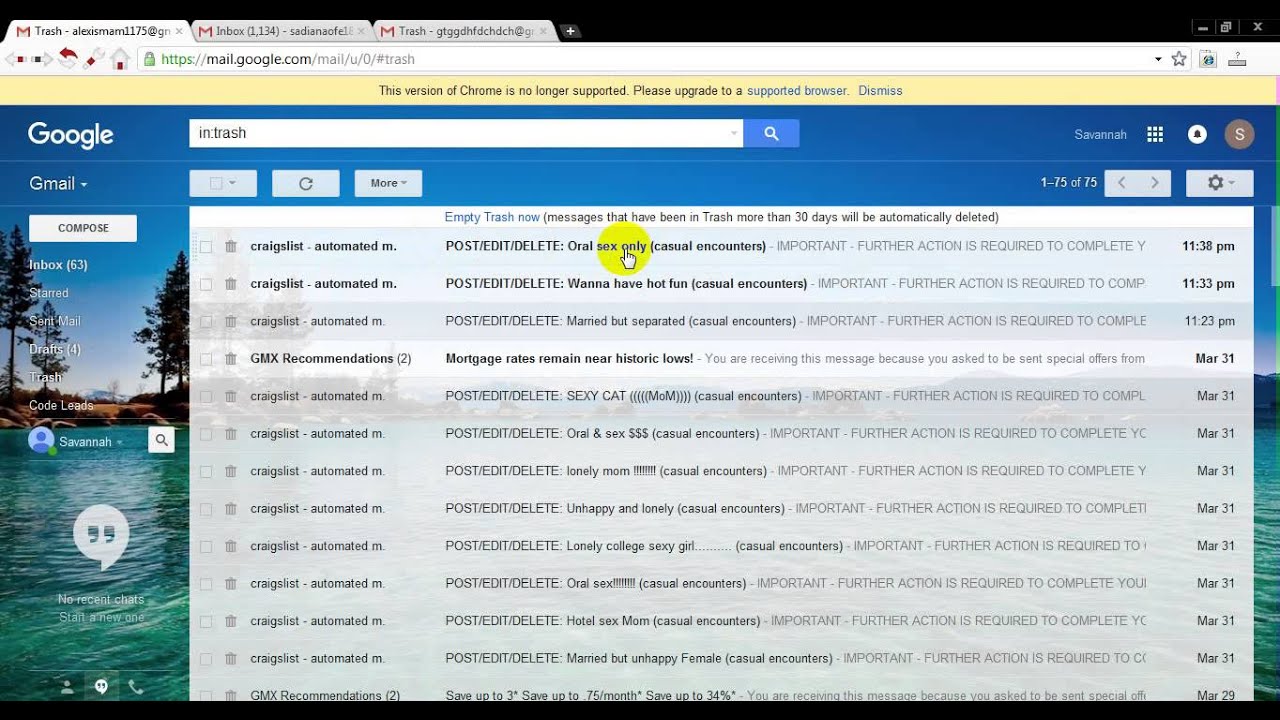
Task: Select the Unhappy and lonely checkbox
Action: [x=205, y=509]
